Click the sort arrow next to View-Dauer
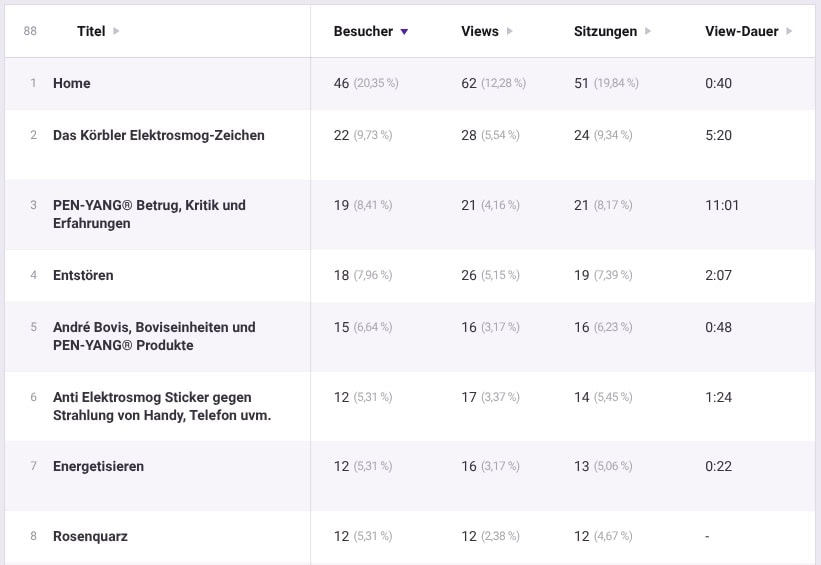Screen dimensions: 821x565 789,32
